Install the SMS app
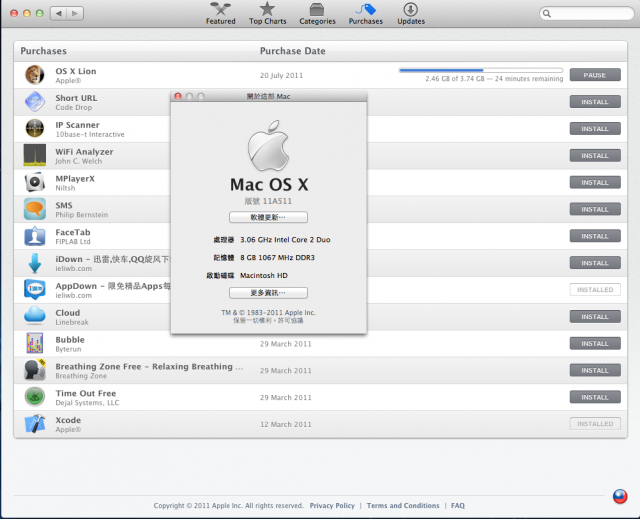The image size is (640, 519). pos(595,209)
